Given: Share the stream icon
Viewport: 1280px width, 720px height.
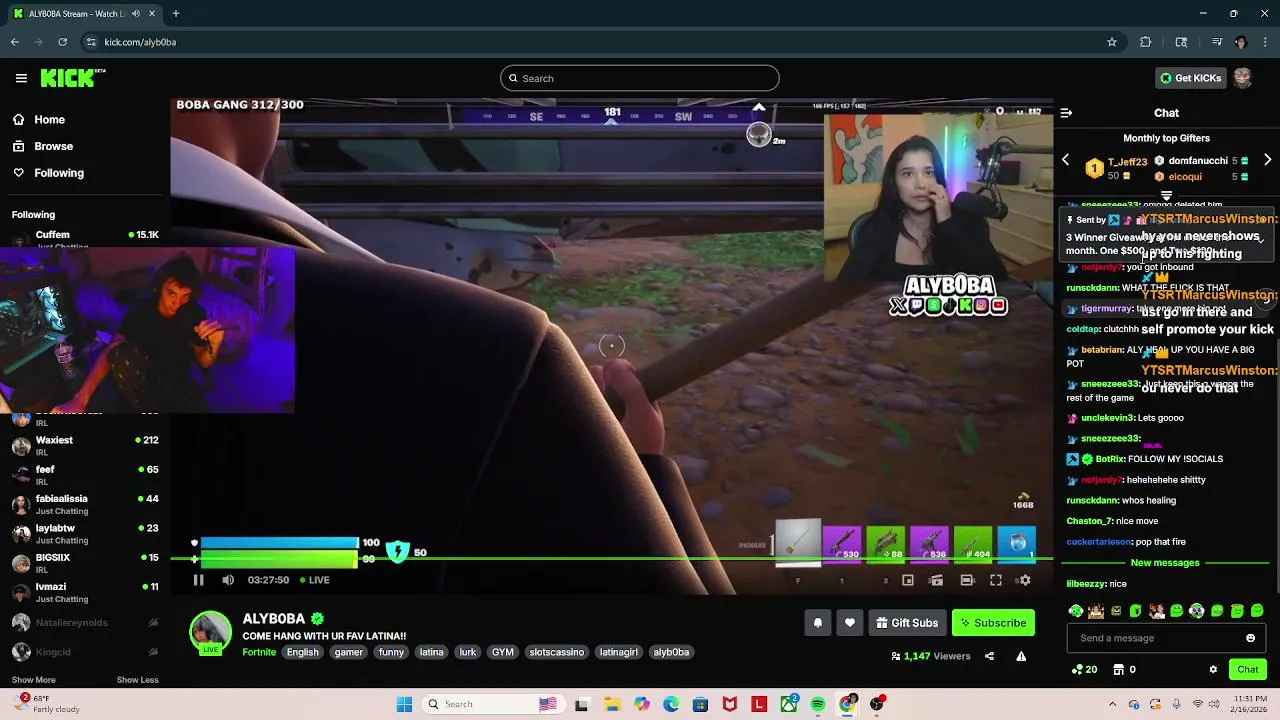Looking at the screenshot, I should pos(989,656).
